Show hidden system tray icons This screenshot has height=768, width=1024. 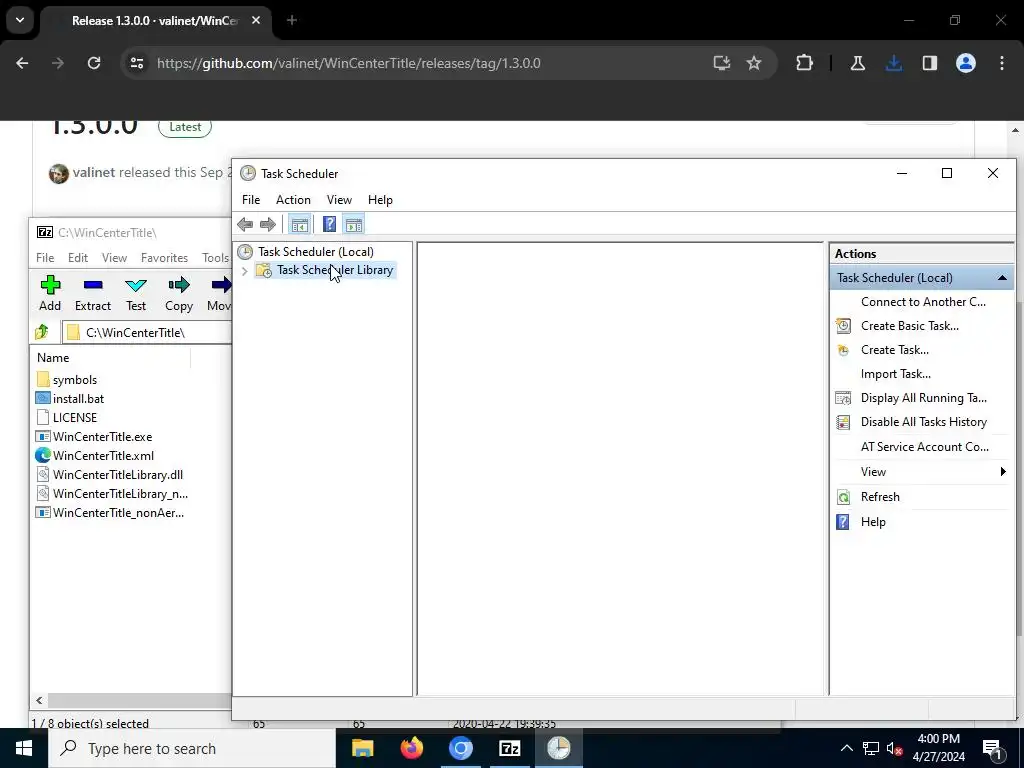point(846,748)
